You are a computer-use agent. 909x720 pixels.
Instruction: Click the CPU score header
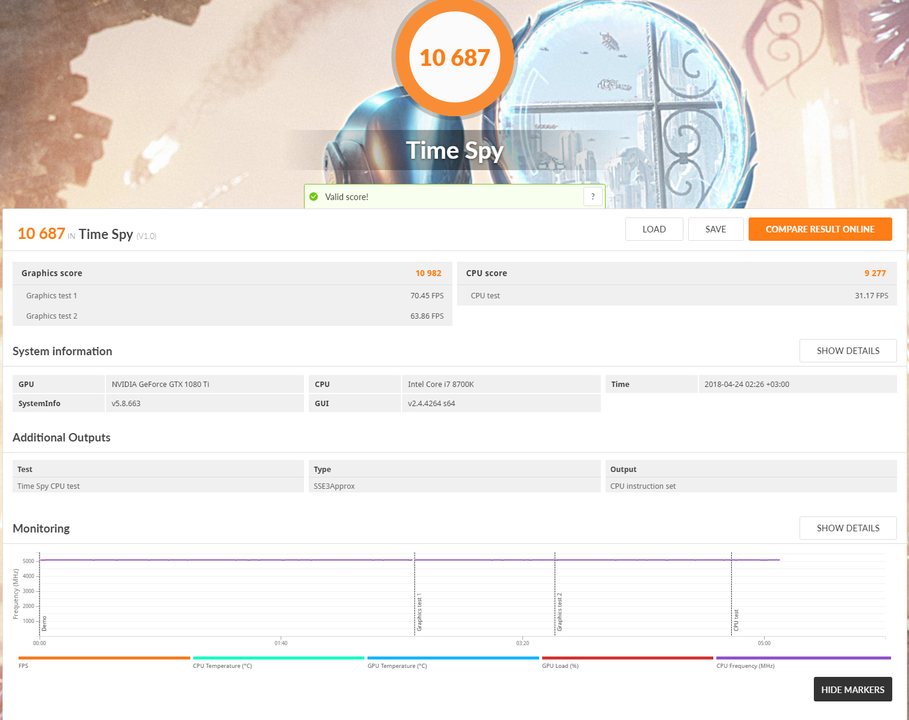(x=486, y=273)
